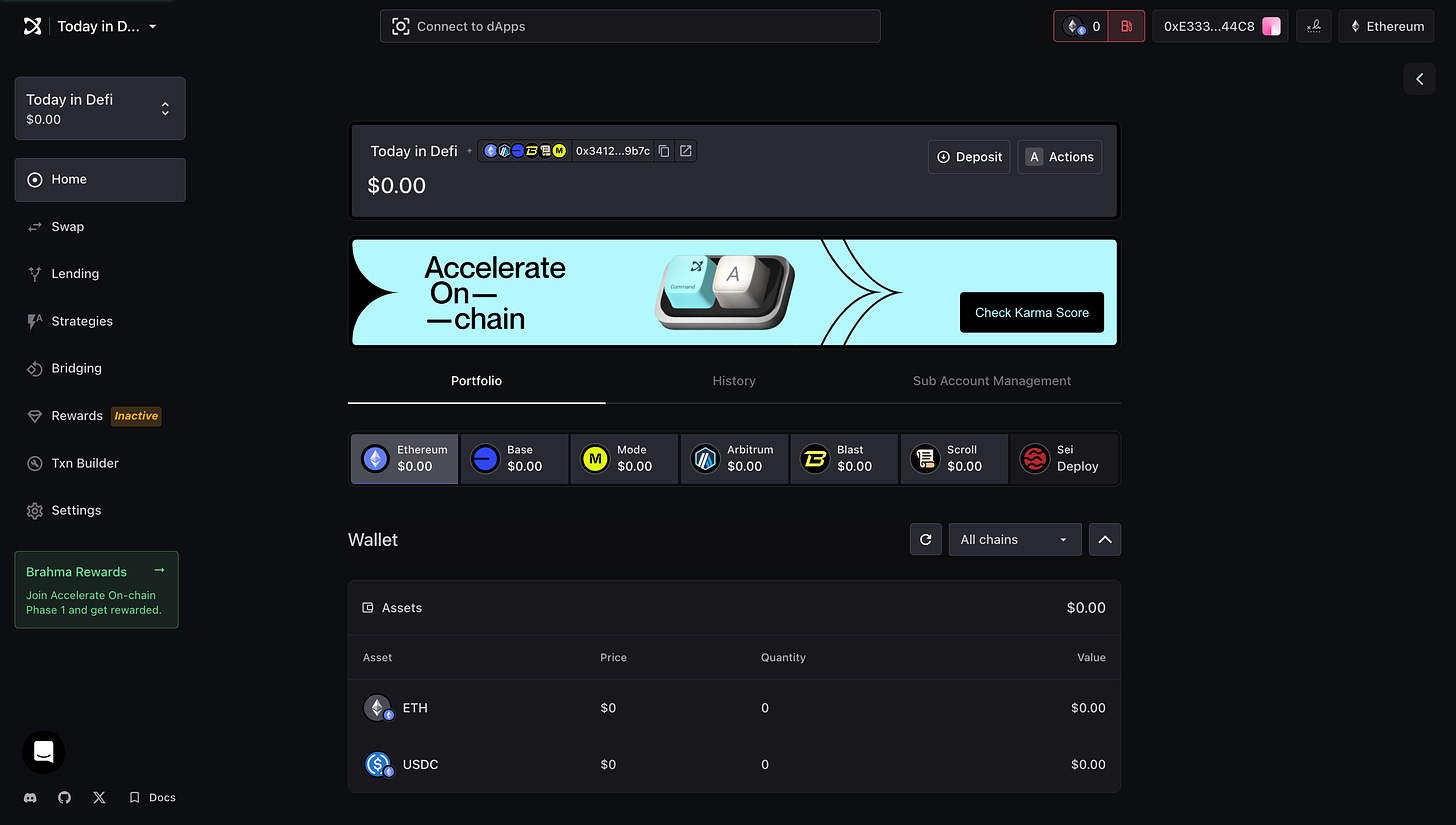Click the Settings gear icon
This screenshot has height=825, width=1456.
(x=35, y=510)
